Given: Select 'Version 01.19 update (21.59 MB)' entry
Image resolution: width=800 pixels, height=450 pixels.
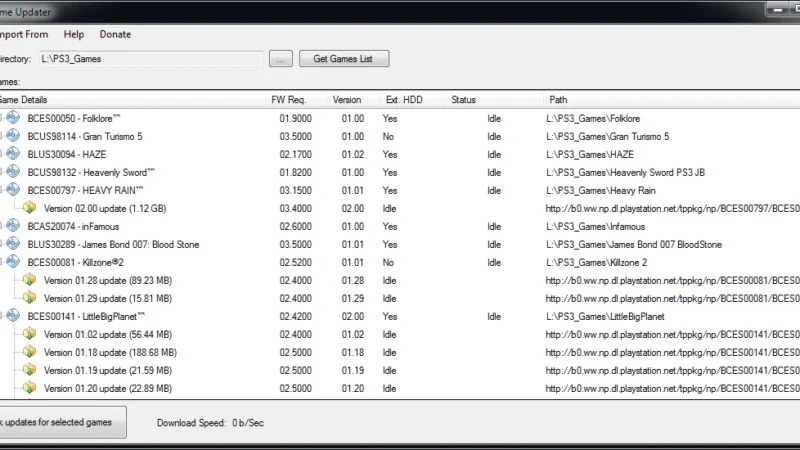Looking at the screenshot, I should pyautogui.click(x=108, y=370).
